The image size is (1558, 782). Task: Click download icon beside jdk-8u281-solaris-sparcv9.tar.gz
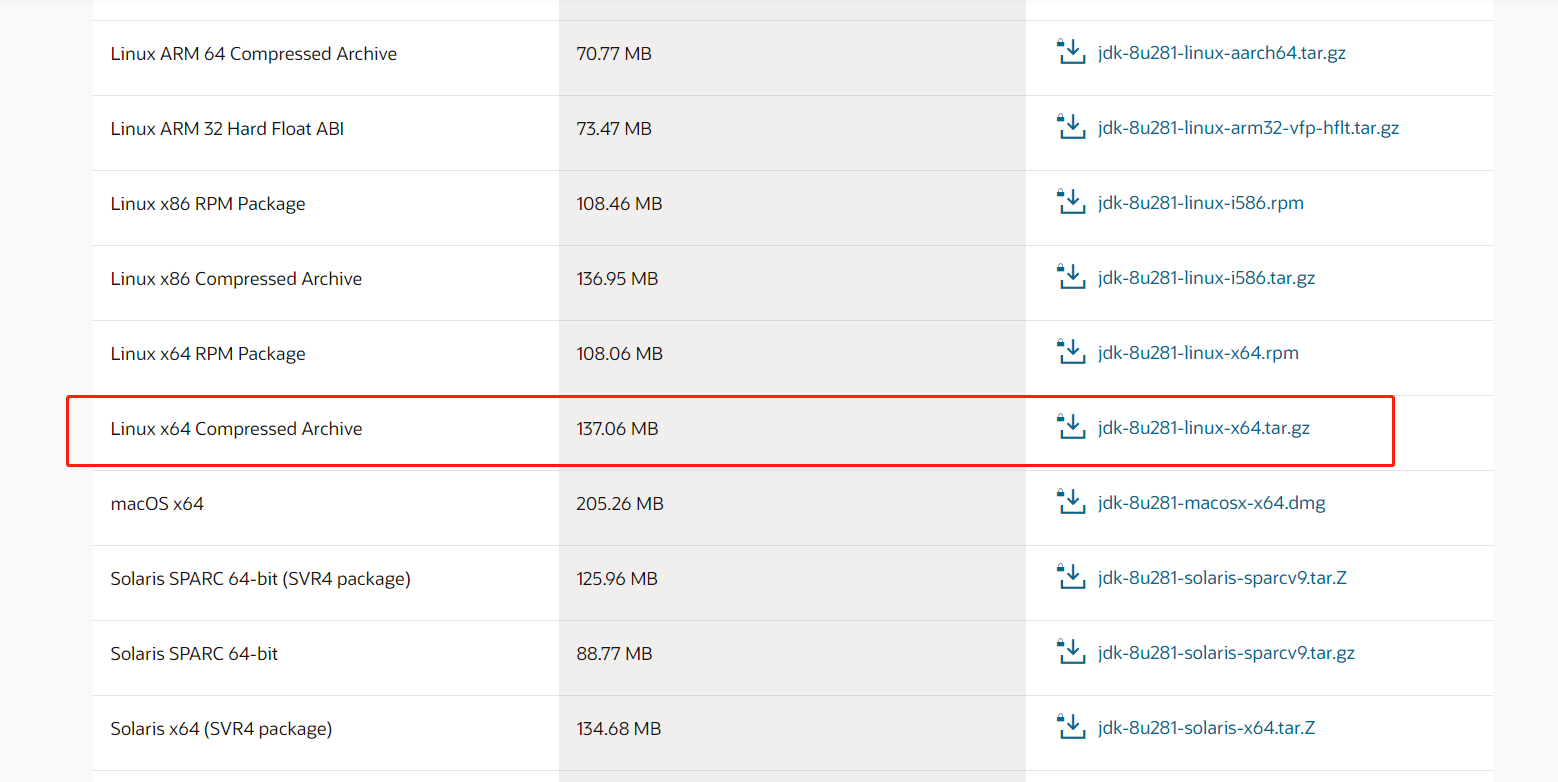click(1071, 652)
